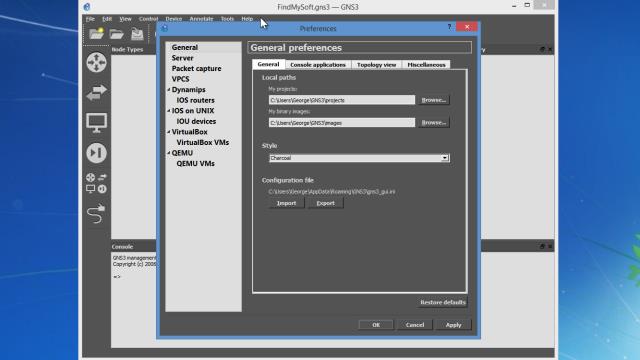Click the New project toolbar icon

coord(97,34)
